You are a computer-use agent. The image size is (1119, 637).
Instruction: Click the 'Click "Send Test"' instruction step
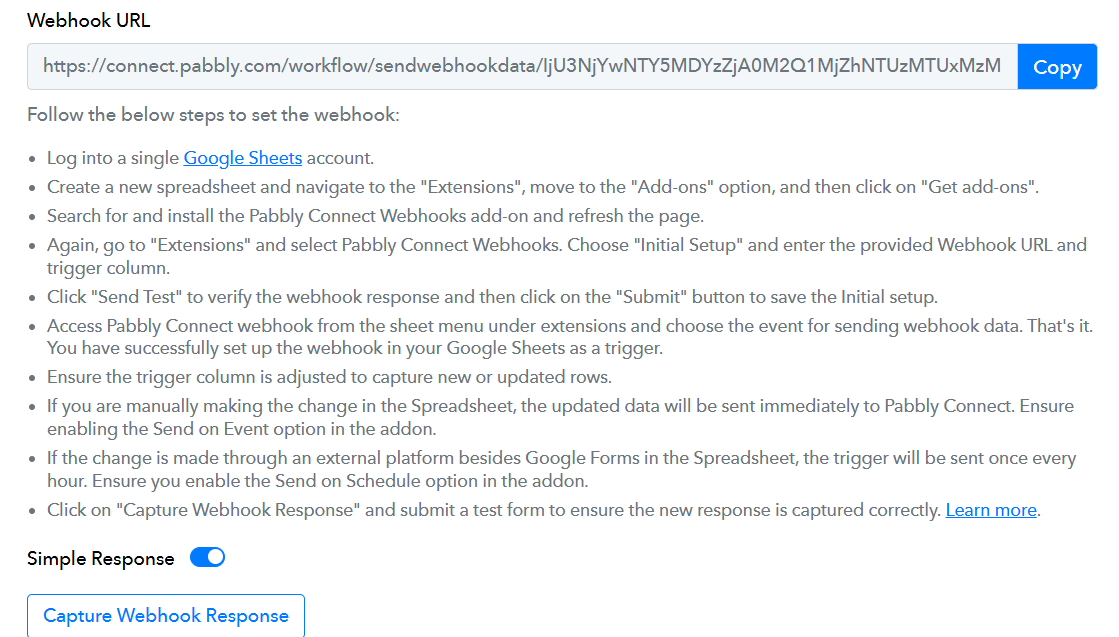pos(400,297)
